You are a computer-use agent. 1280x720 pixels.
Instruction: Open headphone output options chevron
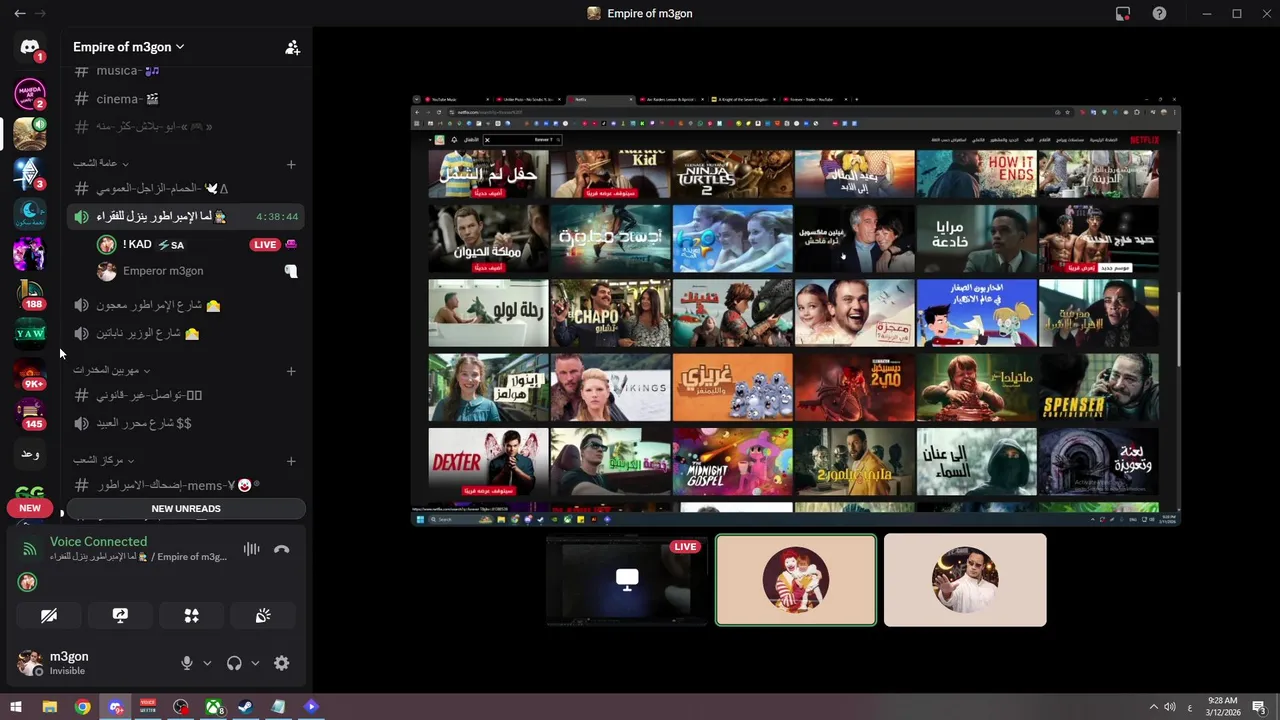(255, 663)
